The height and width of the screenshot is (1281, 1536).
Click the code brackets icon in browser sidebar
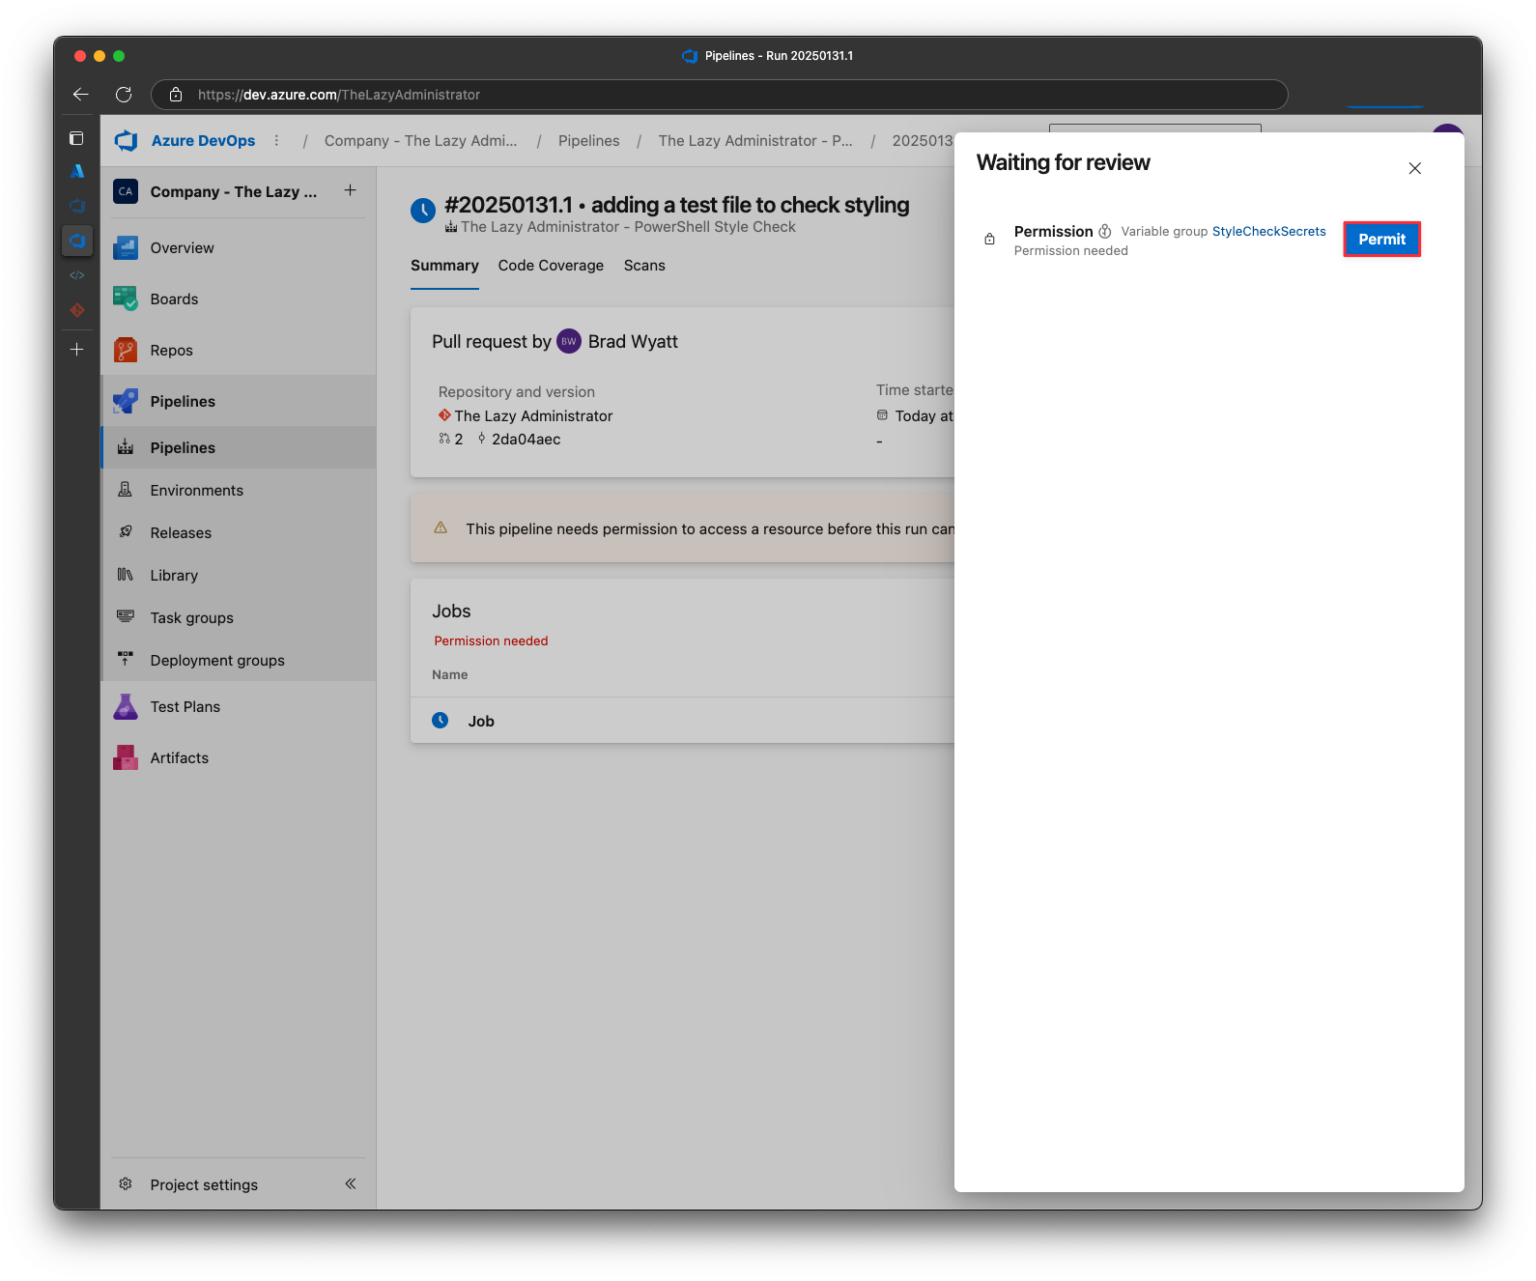(x=77, y=275)
